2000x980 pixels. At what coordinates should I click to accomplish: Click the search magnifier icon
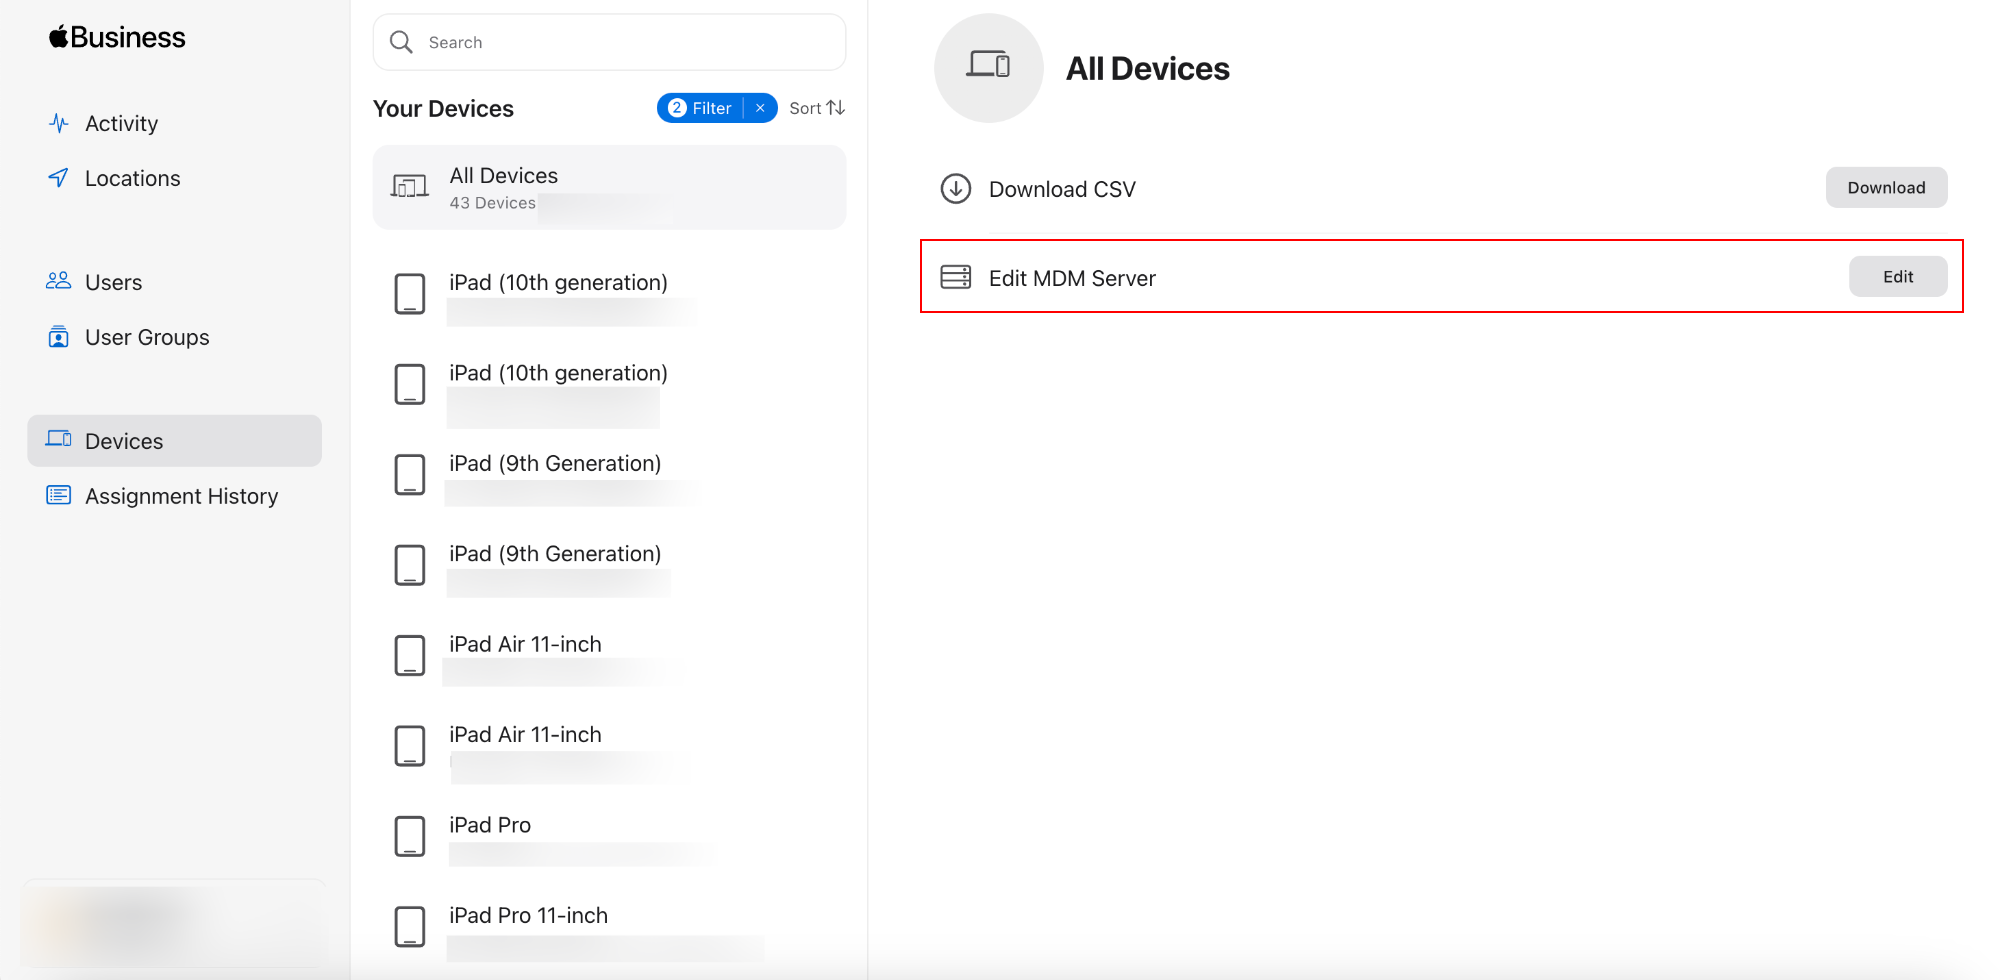(x=401, y=42)
